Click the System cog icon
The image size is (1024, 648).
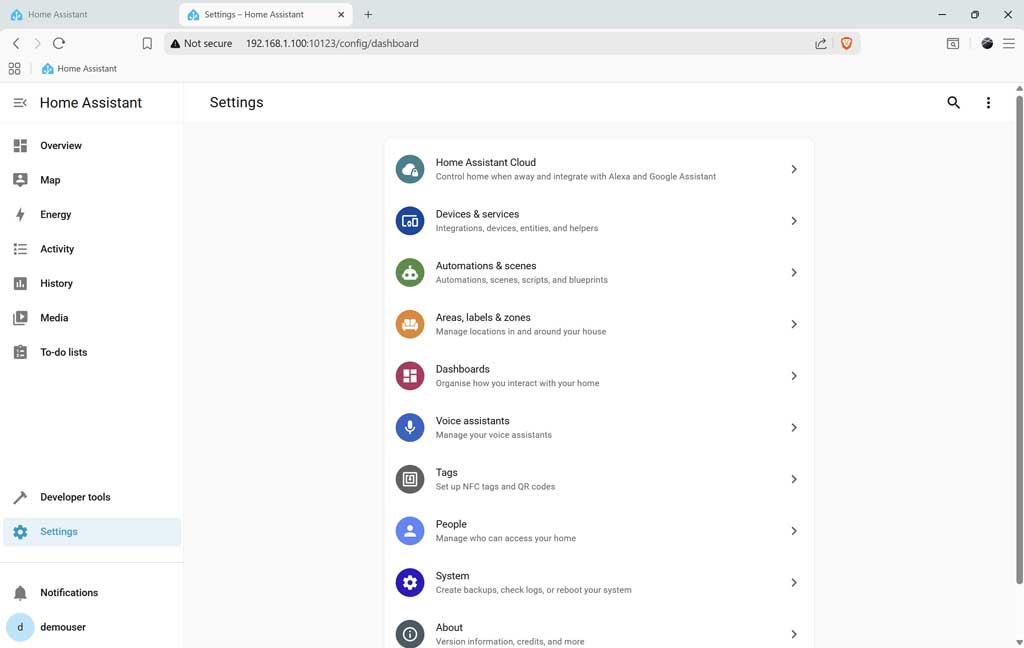point(410,582)
